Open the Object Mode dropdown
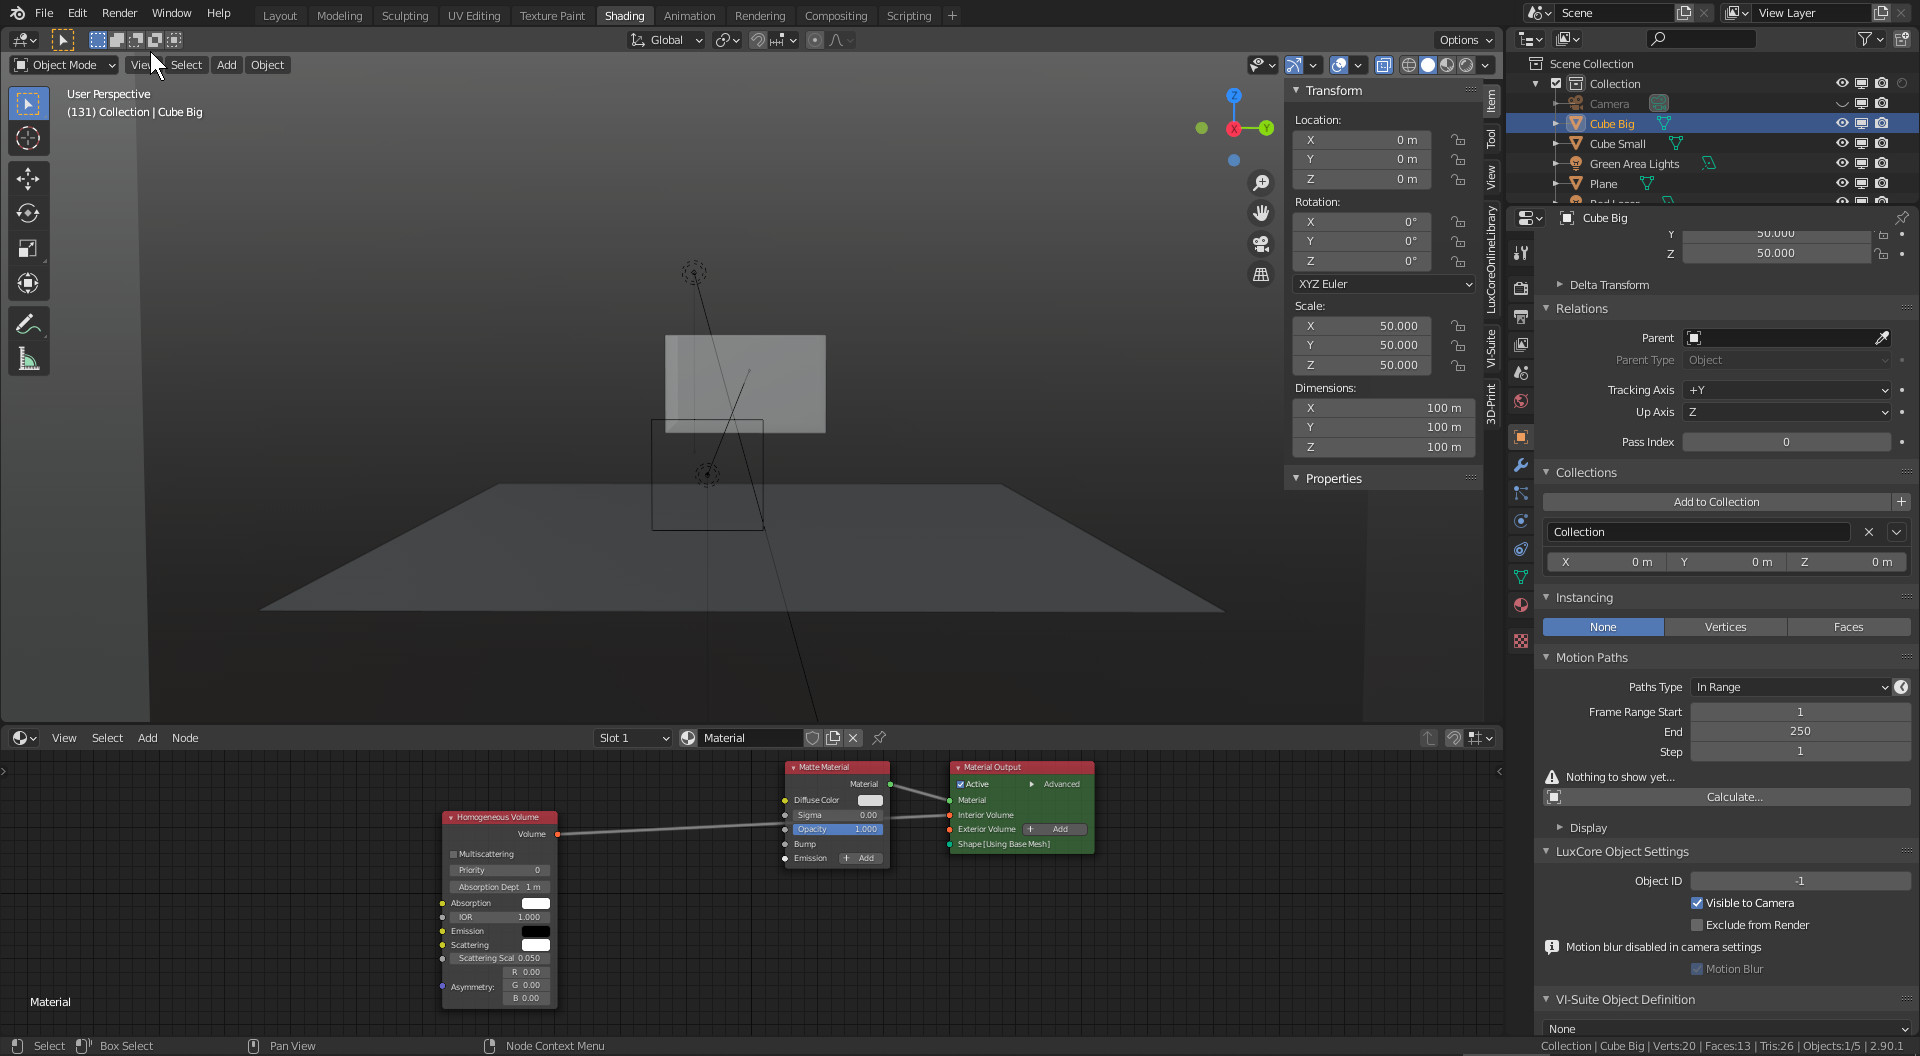 [65, 65]
